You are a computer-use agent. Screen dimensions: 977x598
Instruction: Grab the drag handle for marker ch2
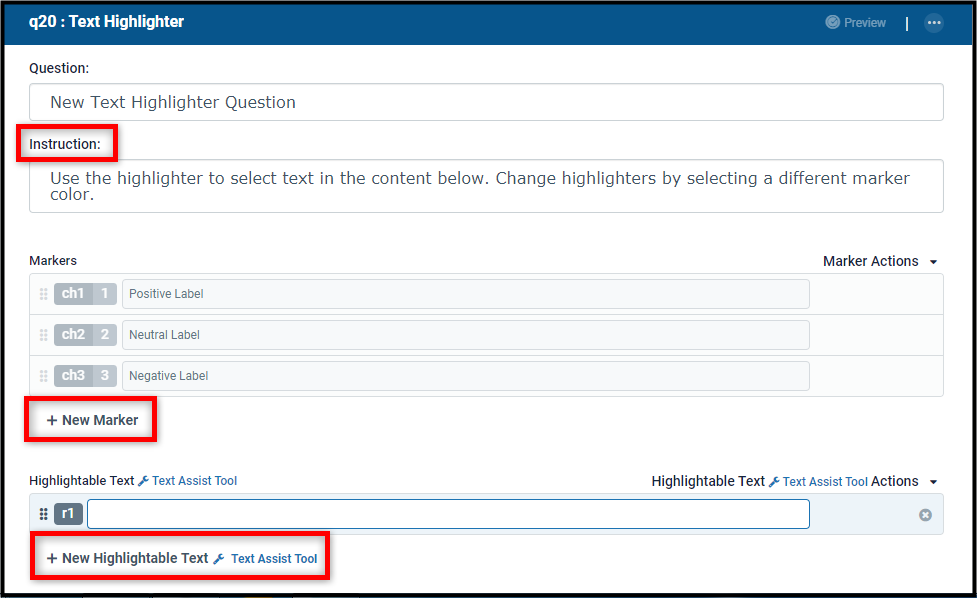coord(44,335)
